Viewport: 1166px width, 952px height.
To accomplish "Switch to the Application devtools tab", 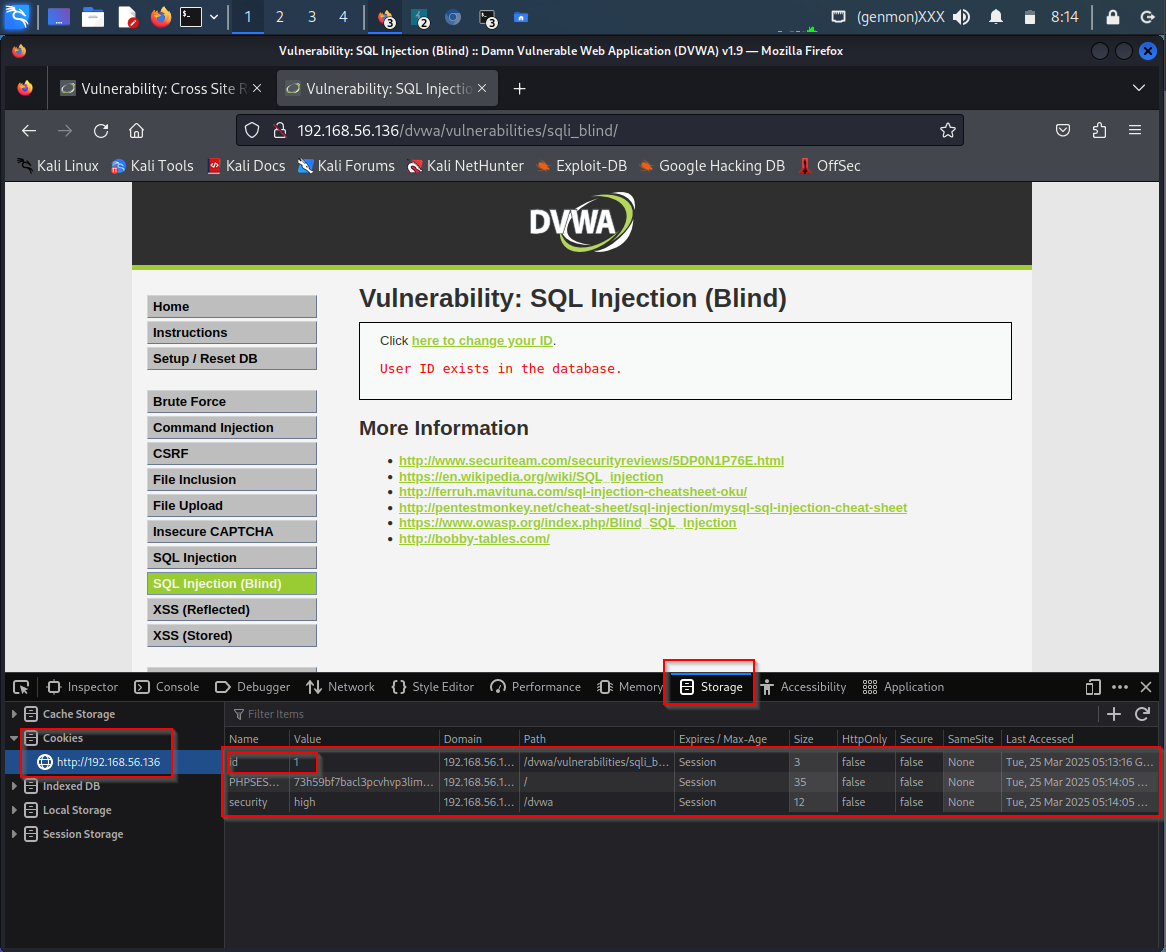I will coord(904,687).
